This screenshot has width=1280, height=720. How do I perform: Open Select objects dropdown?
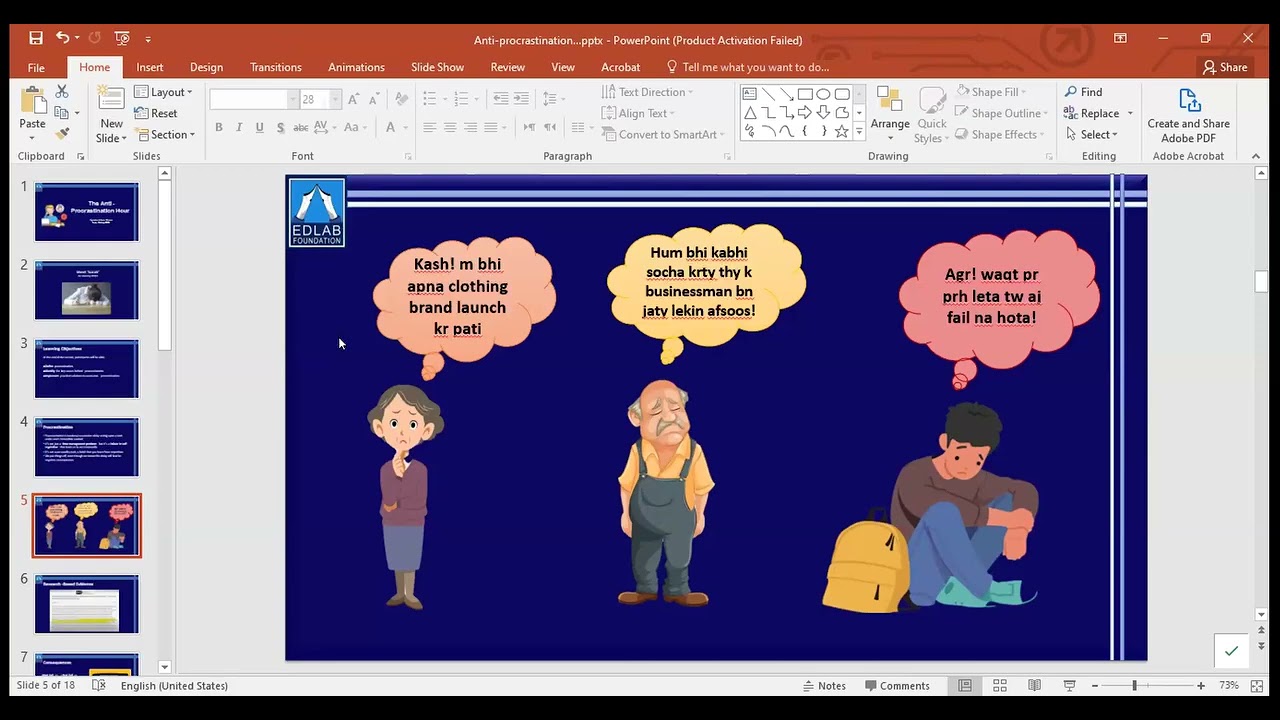tap(1093, 134)
